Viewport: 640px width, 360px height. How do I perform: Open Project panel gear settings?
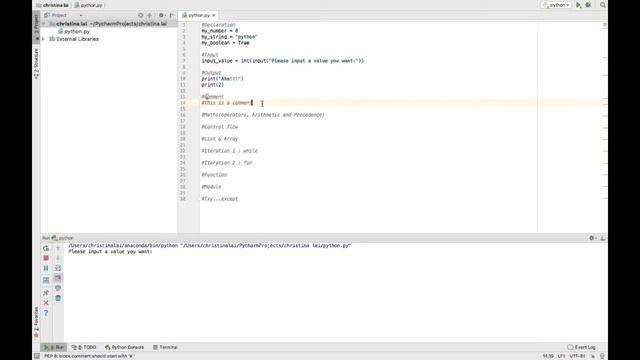(161, 15)
